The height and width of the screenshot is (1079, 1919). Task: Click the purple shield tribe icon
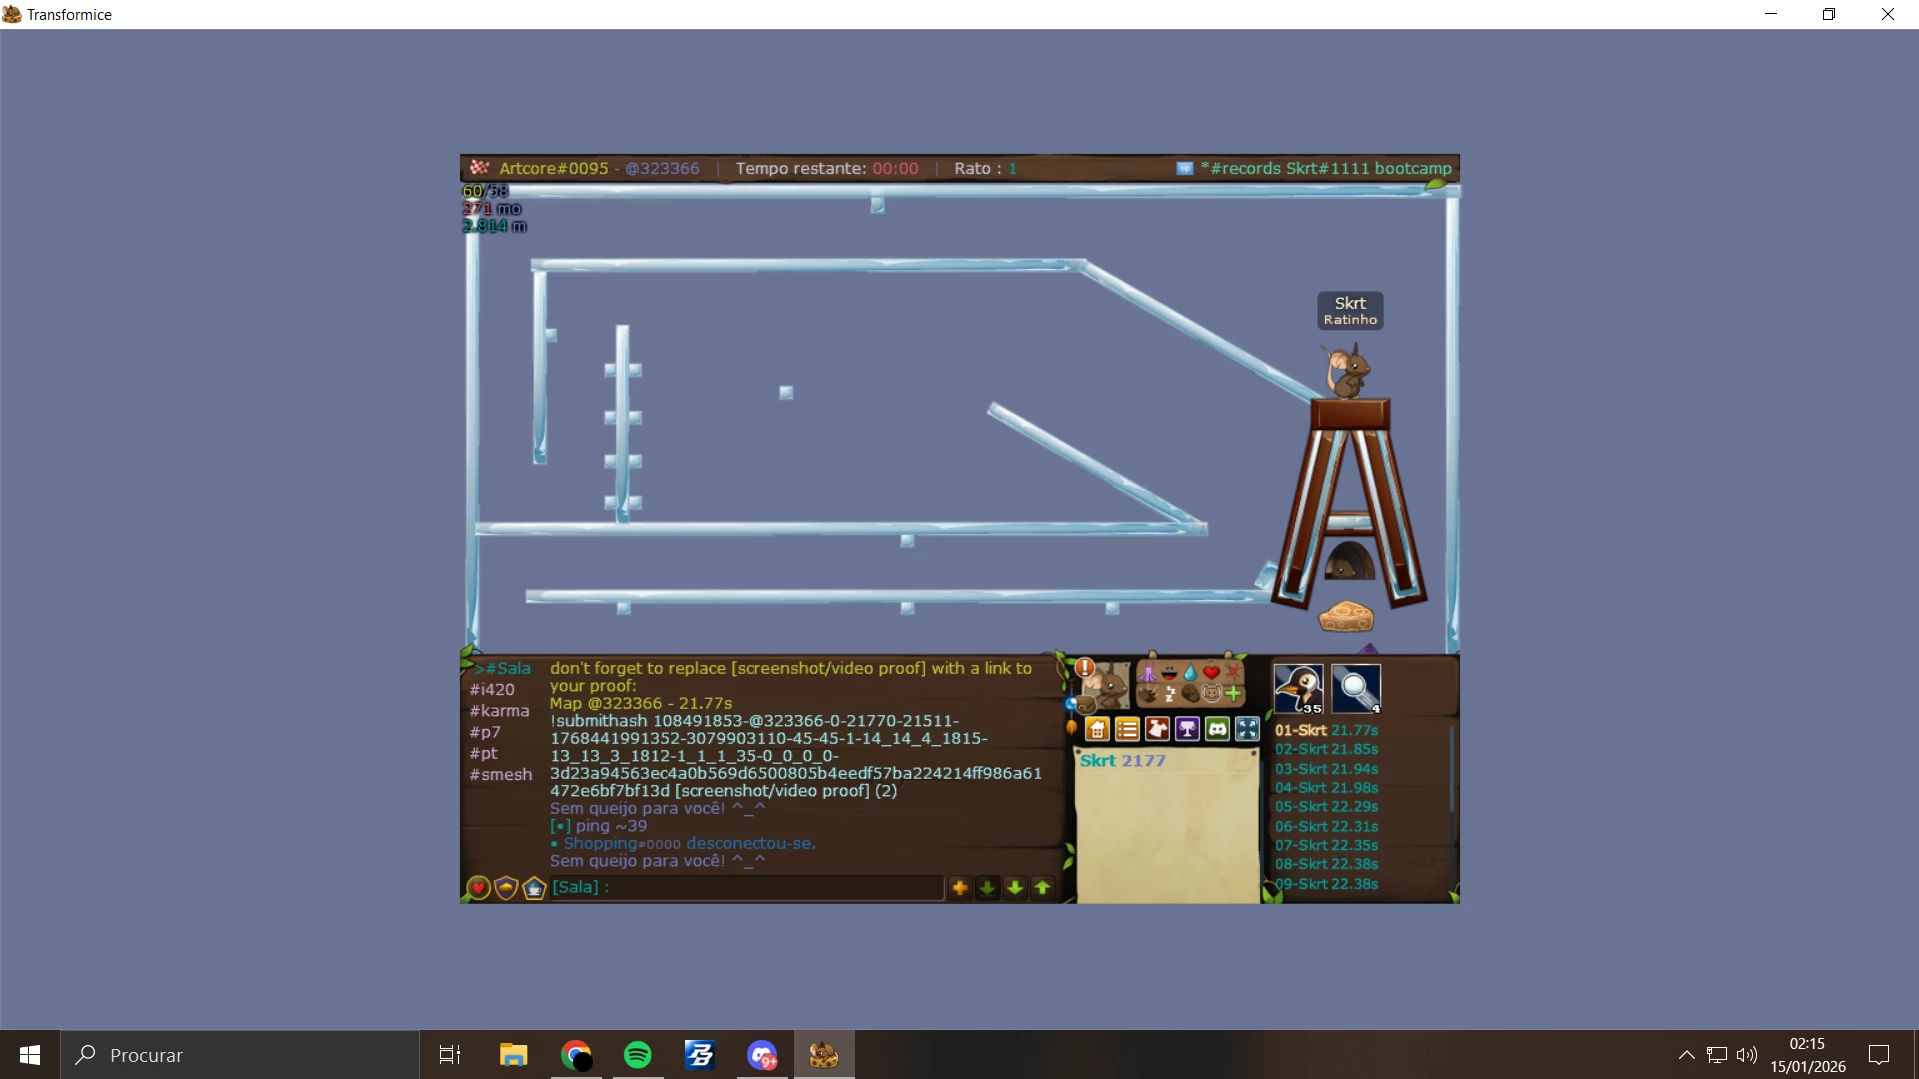pyautogui.click(x=506, y=887)
